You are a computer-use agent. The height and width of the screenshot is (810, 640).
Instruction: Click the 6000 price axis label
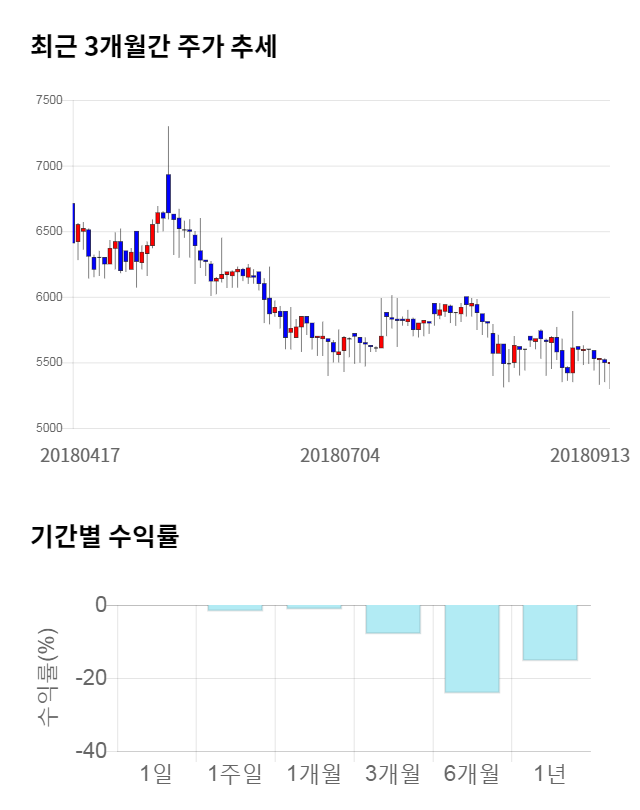pyautogui.click(x=48, y=297)
